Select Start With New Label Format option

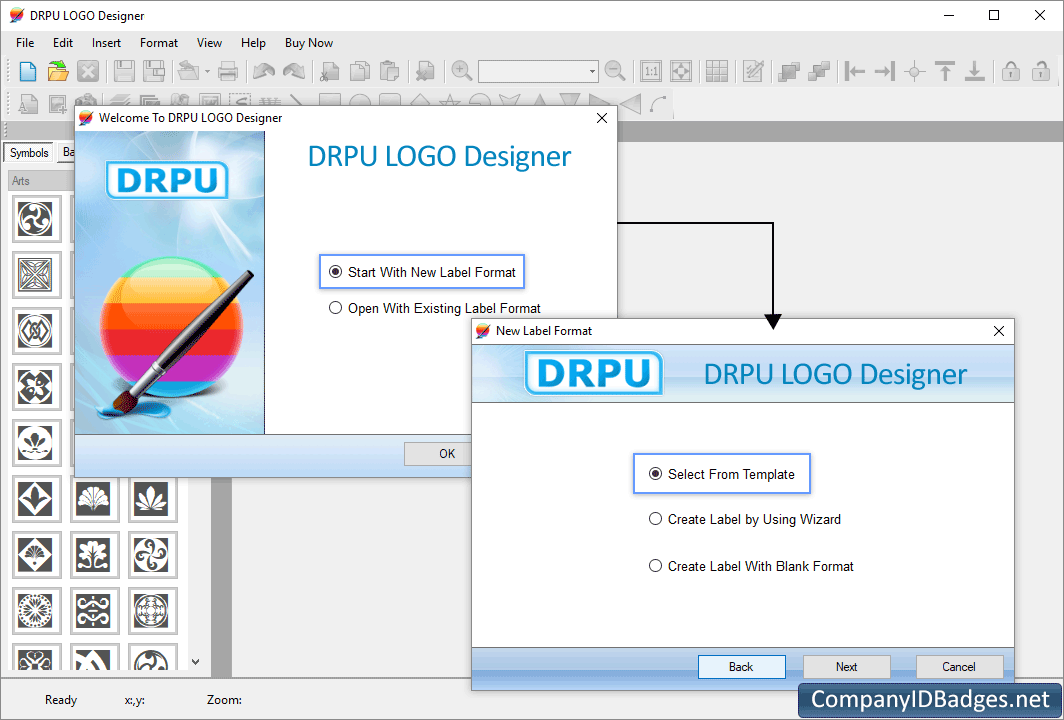[422, 272]
